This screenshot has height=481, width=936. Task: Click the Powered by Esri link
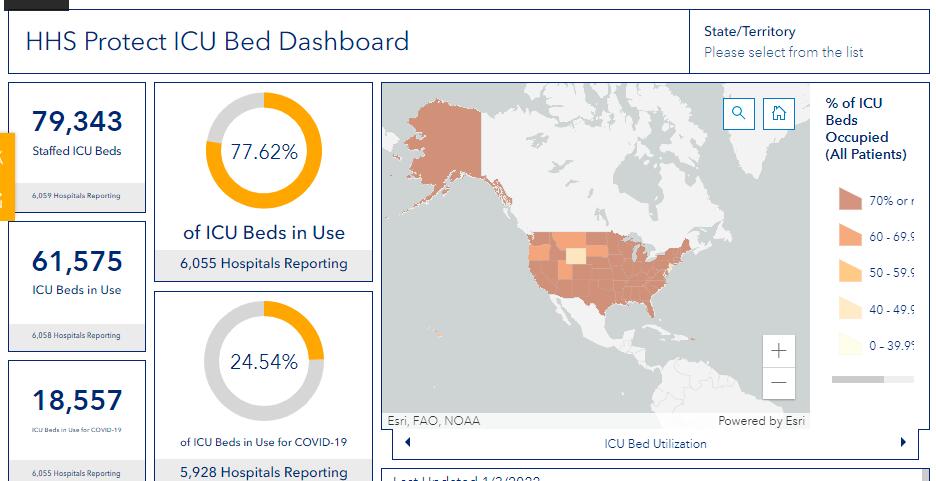(x=761, y=421)
